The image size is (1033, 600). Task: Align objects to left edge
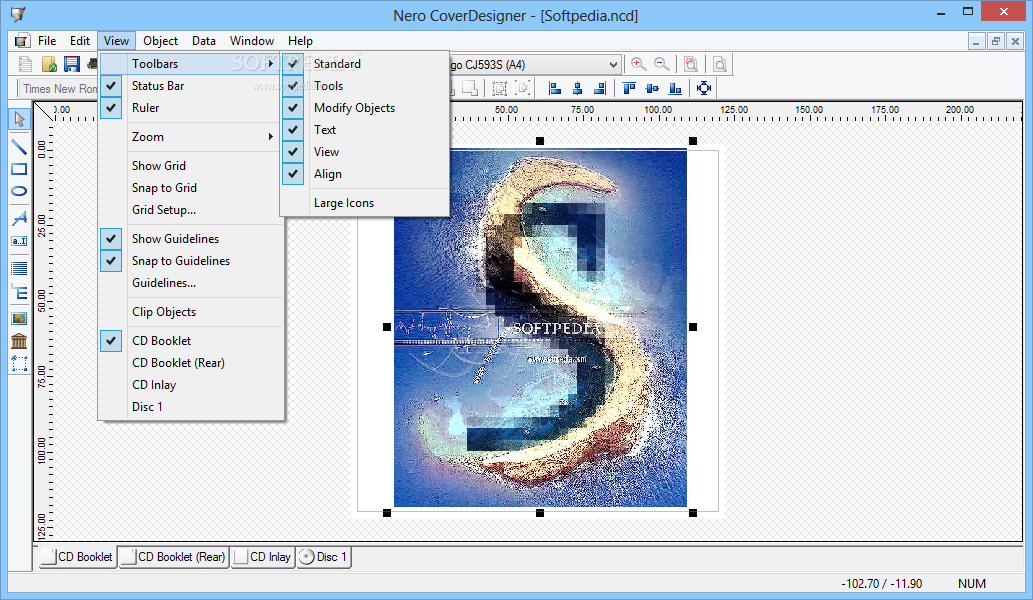555,88
